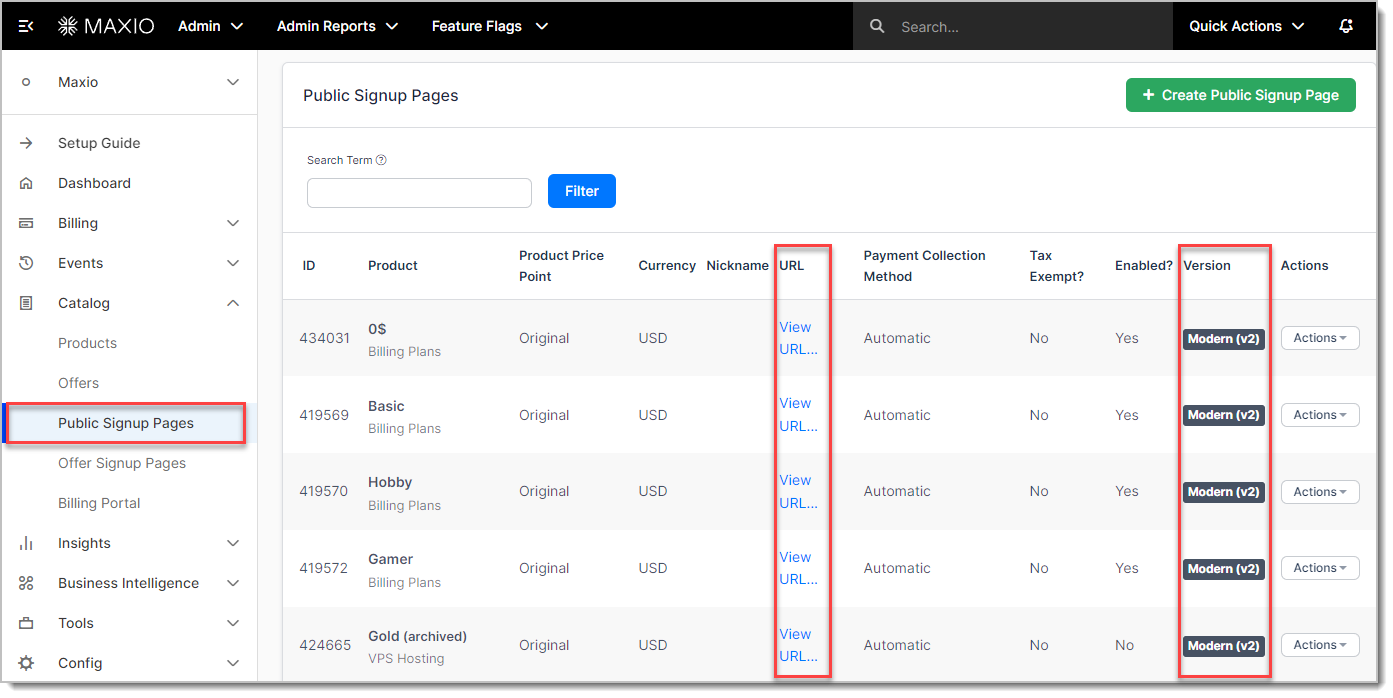
Task: Click the Business Intelligence sidebar icon
Action: (x=27, y=583)
